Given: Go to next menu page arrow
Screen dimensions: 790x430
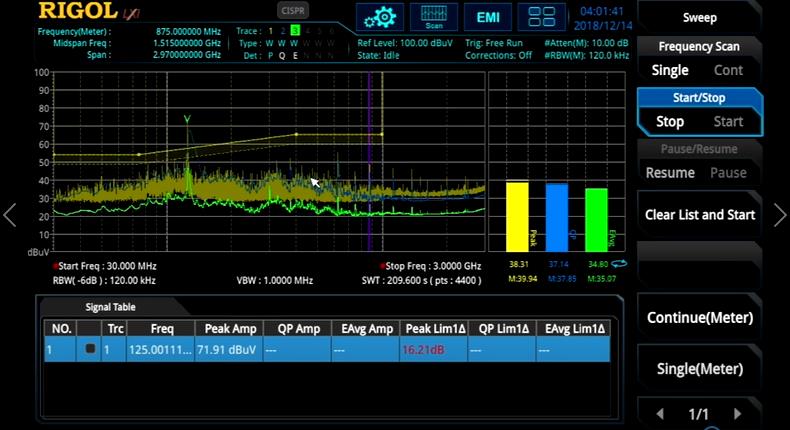Looking at the screenshot, I should pos(737,413).
